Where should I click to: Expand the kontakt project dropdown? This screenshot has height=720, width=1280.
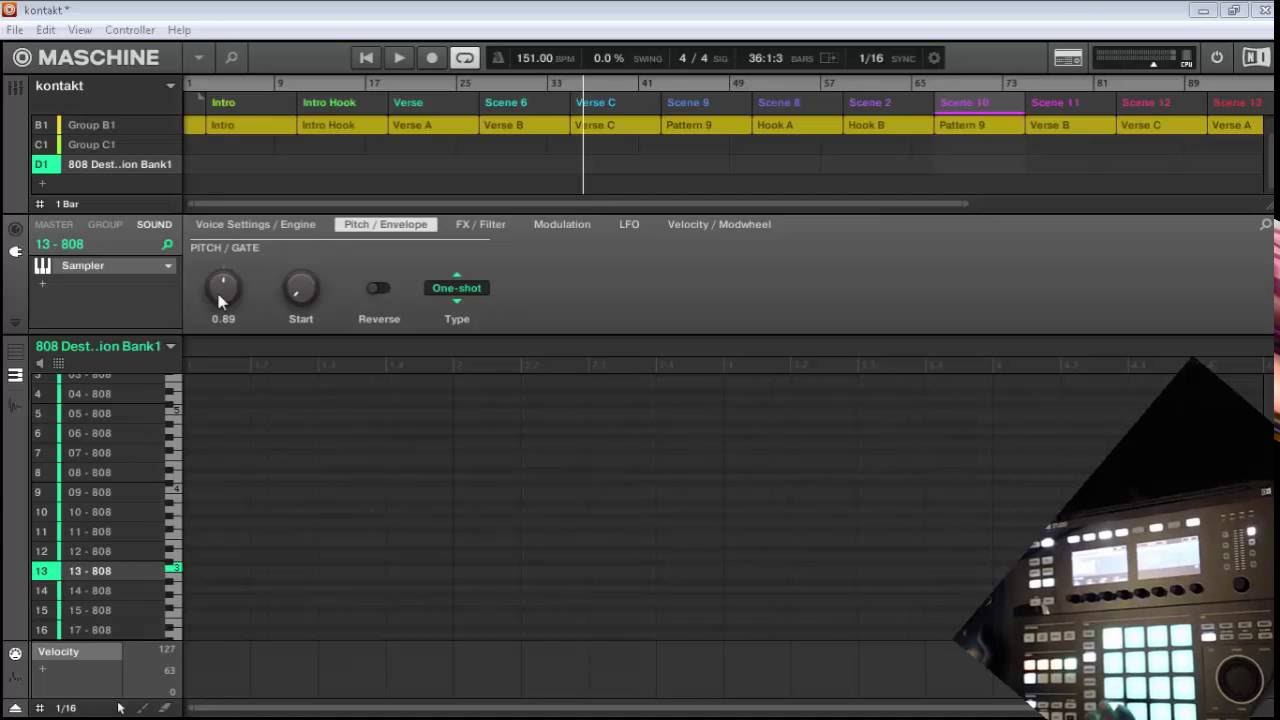pos(170,86)
